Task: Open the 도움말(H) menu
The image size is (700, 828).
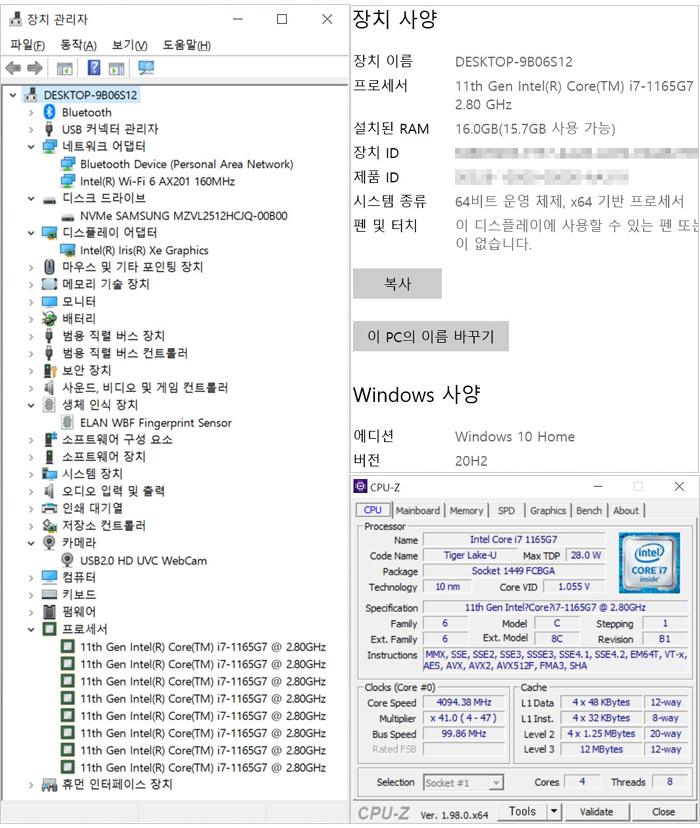Action: pos(186,45)
